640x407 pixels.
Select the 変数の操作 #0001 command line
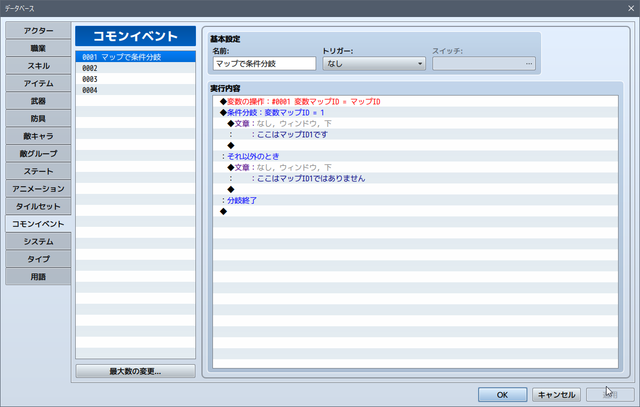pos(416,101)
